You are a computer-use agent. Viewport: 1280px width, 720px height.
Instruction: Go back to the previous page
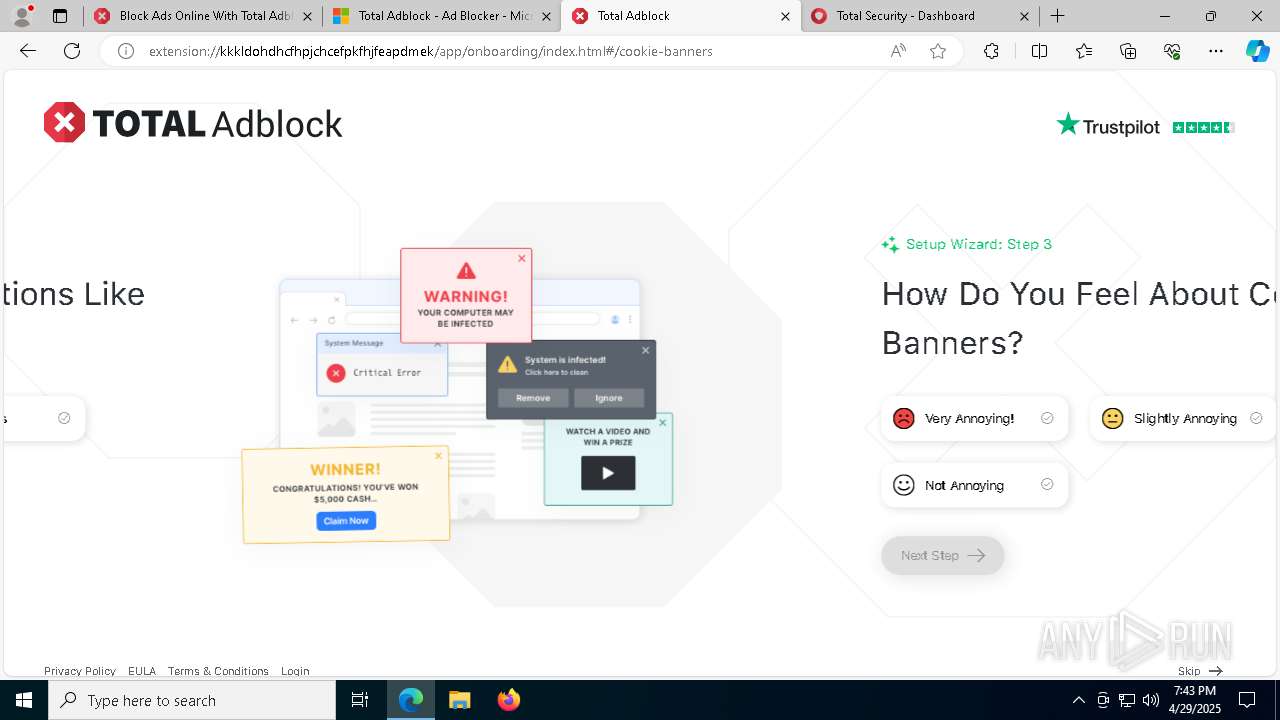(x=28, y=51)
